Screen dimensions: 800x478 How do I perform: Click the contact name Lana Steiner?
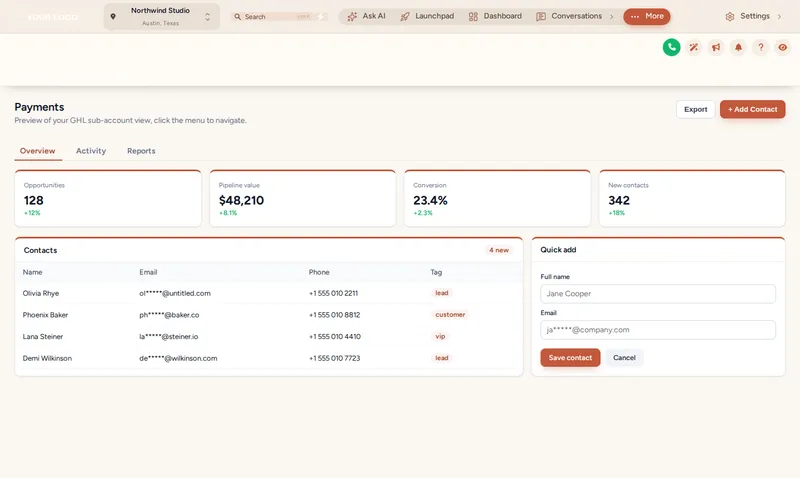43,337
